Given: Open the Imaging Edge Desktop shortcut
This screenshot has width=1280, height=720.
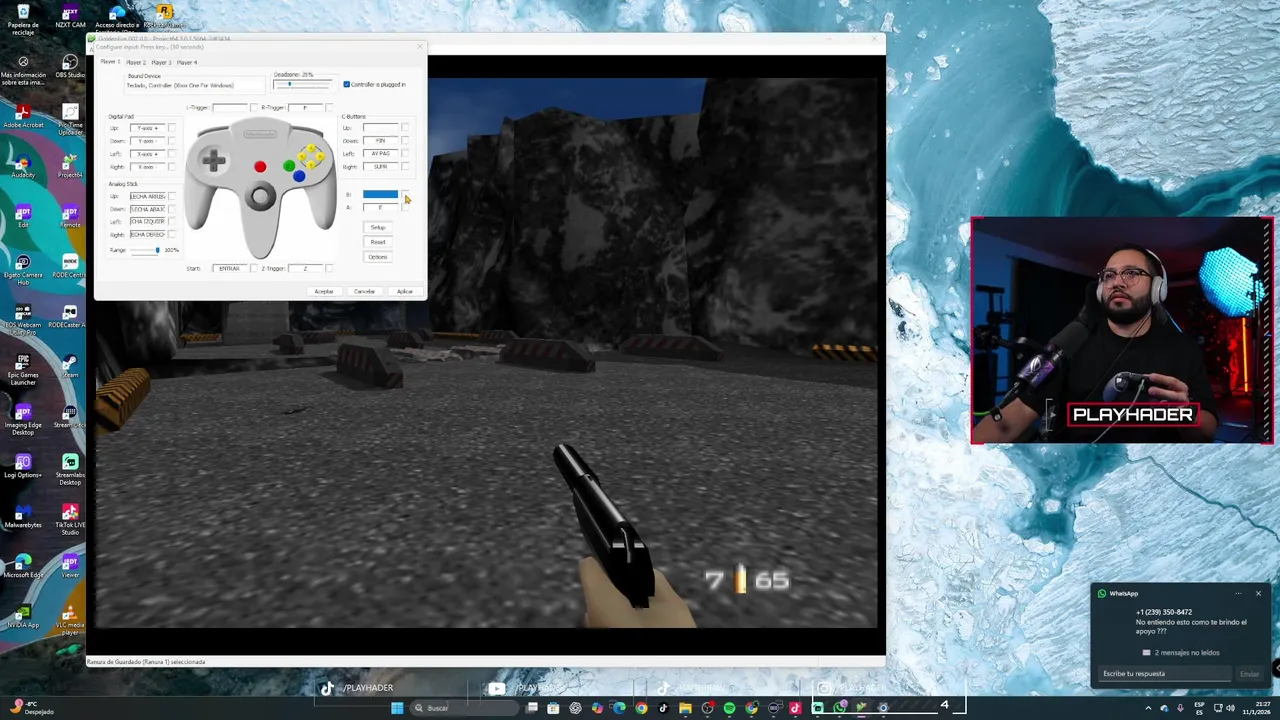Looking at the screenshot, I should [x=23, y=418].
